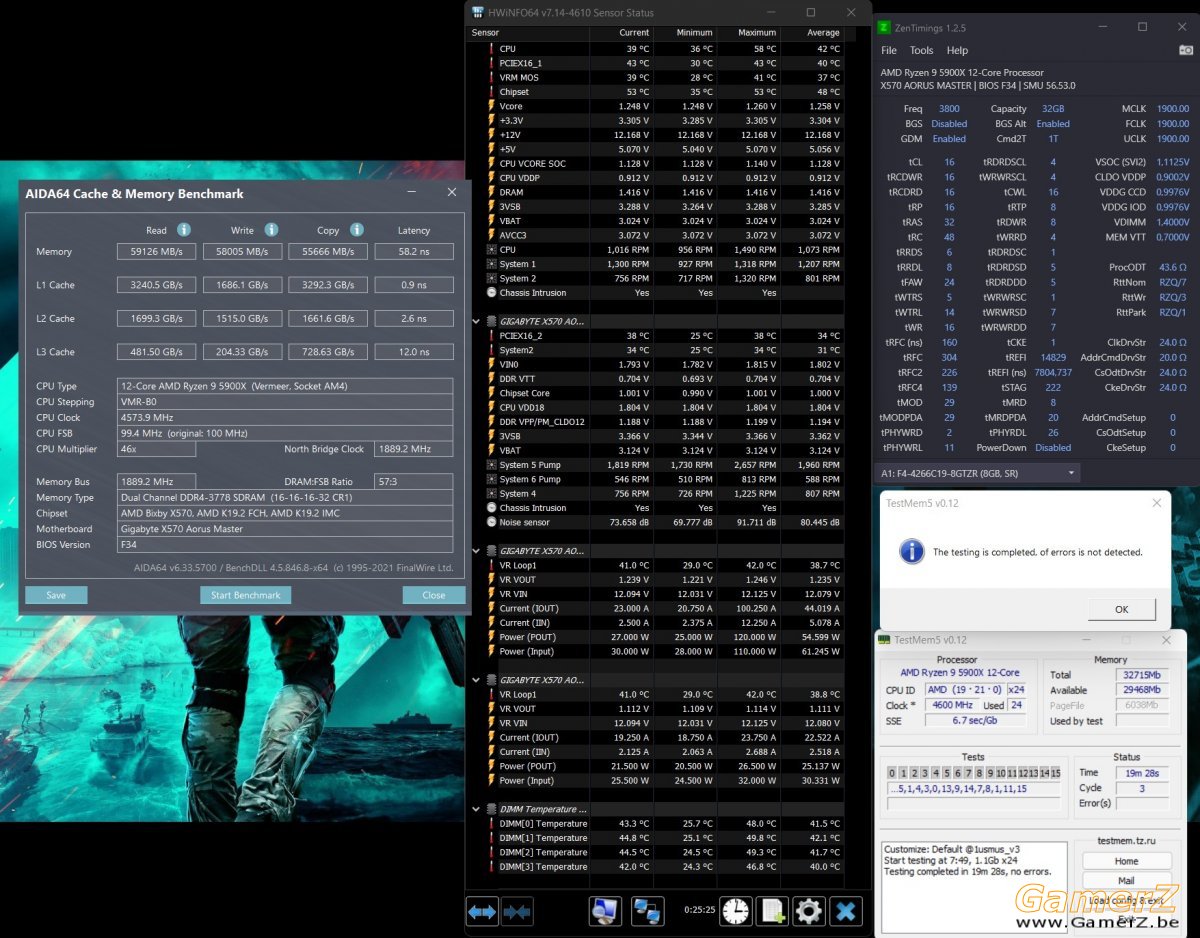This screenshot has height=938, width=1200.
Task: Click the Home button in TestMem5
Action: (1126, 861)
